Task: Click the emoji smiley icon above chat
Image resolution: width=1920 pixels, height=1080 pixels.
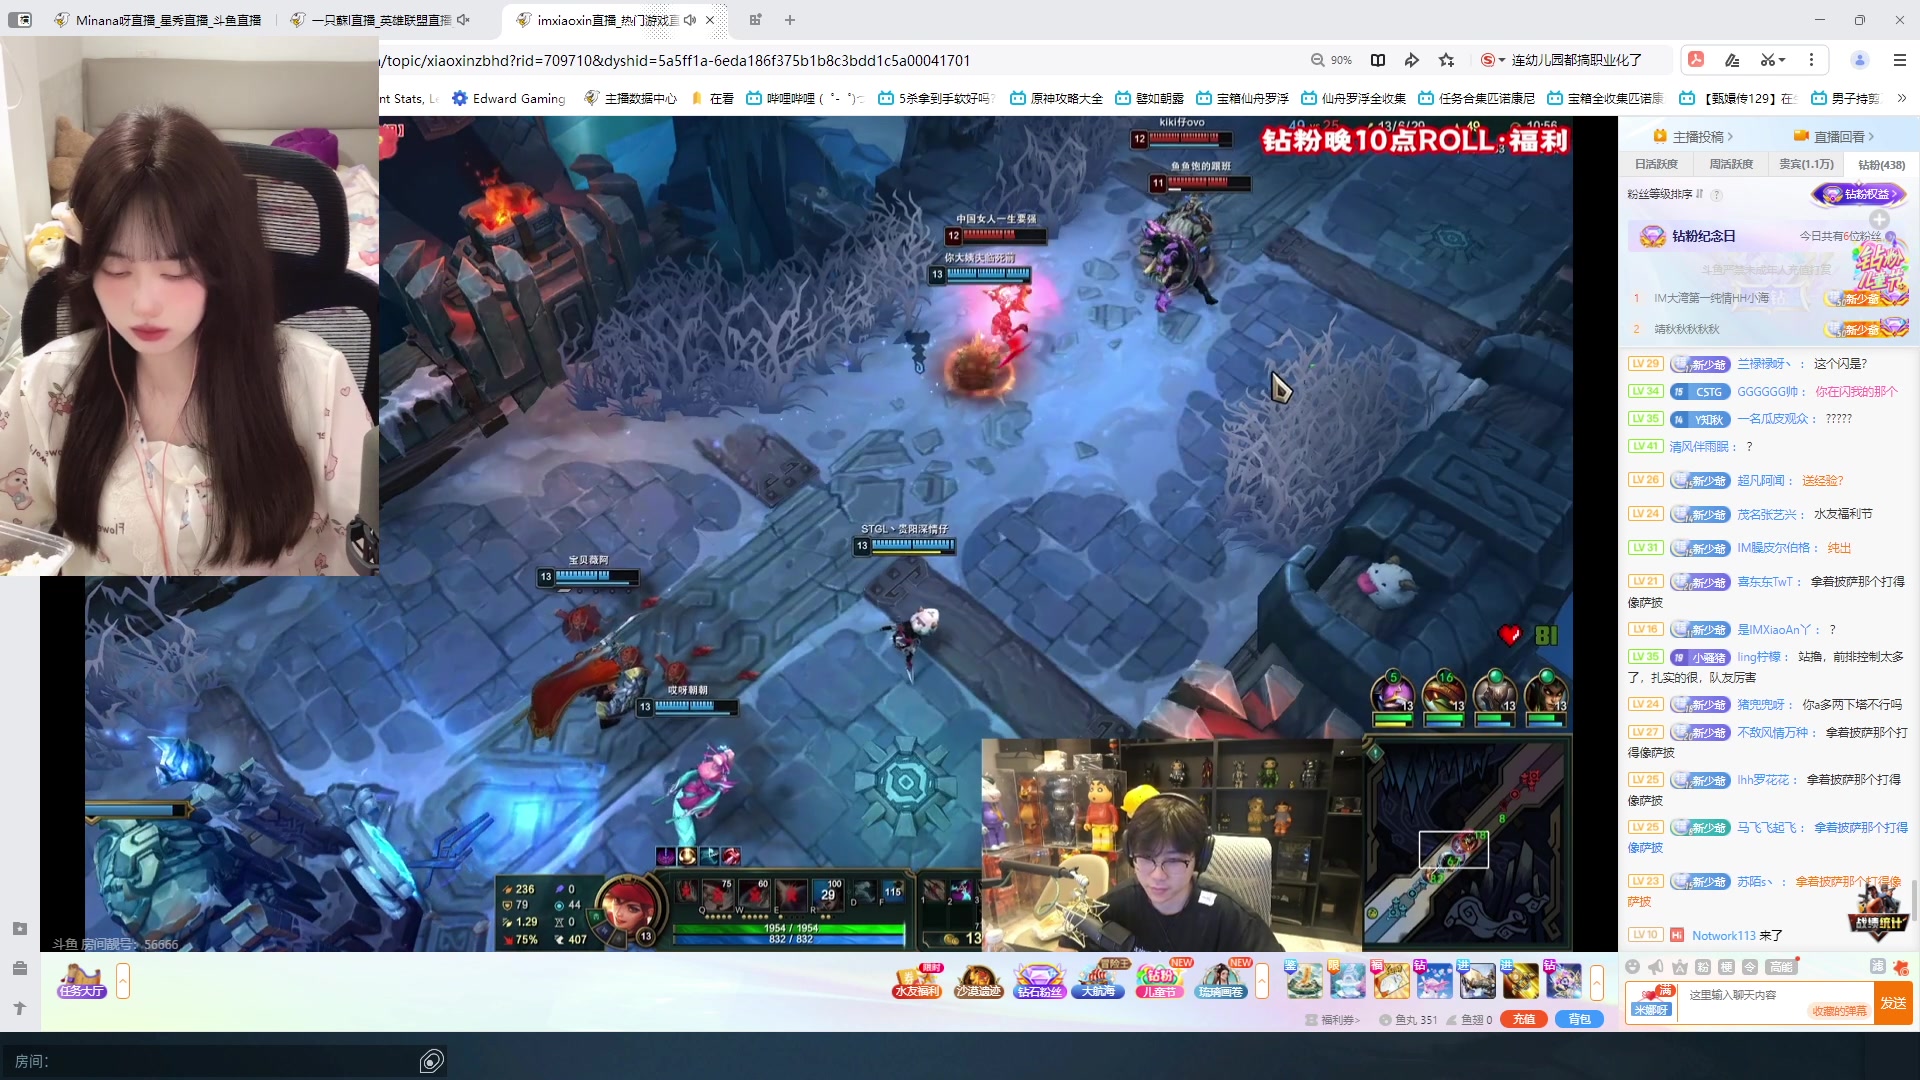Action: [1632, 967]
